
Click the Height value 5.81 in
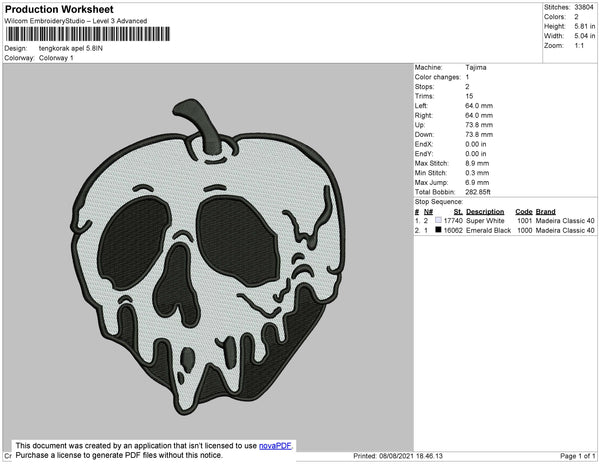coord(584,26)
